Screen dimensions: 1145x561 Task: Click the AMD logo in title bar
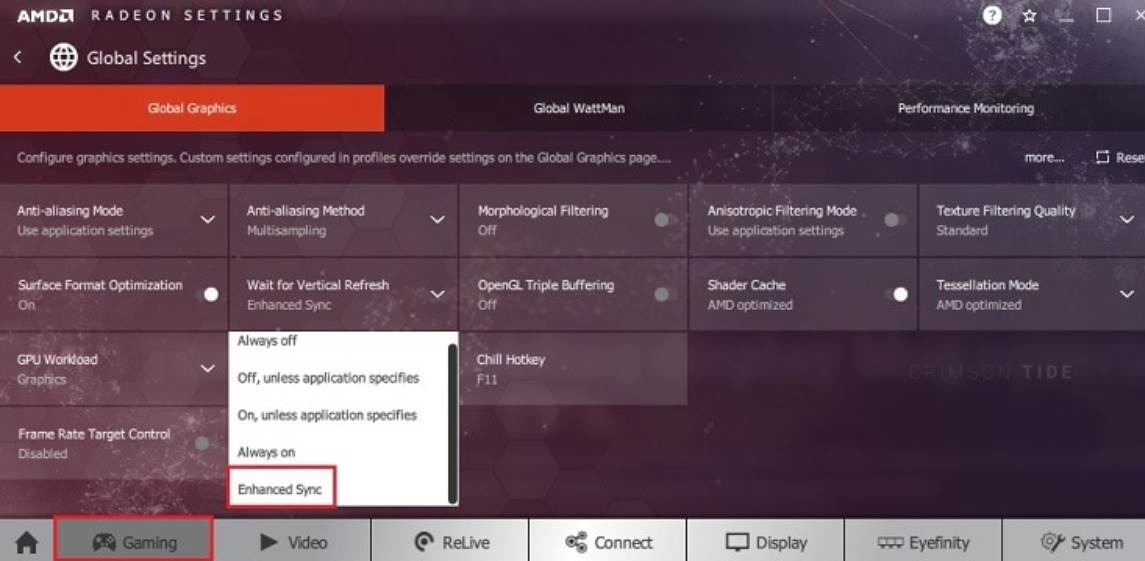tap(45, 15)
